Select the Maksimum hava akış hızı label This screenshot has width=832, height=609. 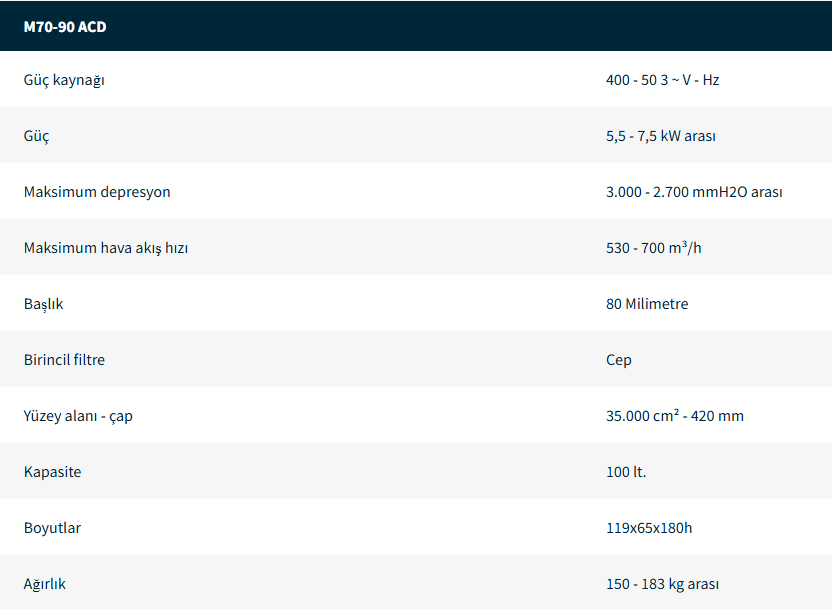[x=106, y=248]
